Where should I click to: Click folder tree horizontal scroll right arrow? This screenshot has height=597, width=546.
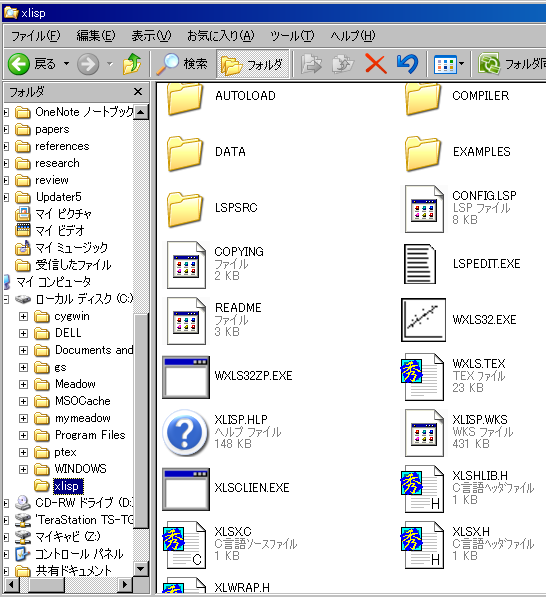(125, 585)
